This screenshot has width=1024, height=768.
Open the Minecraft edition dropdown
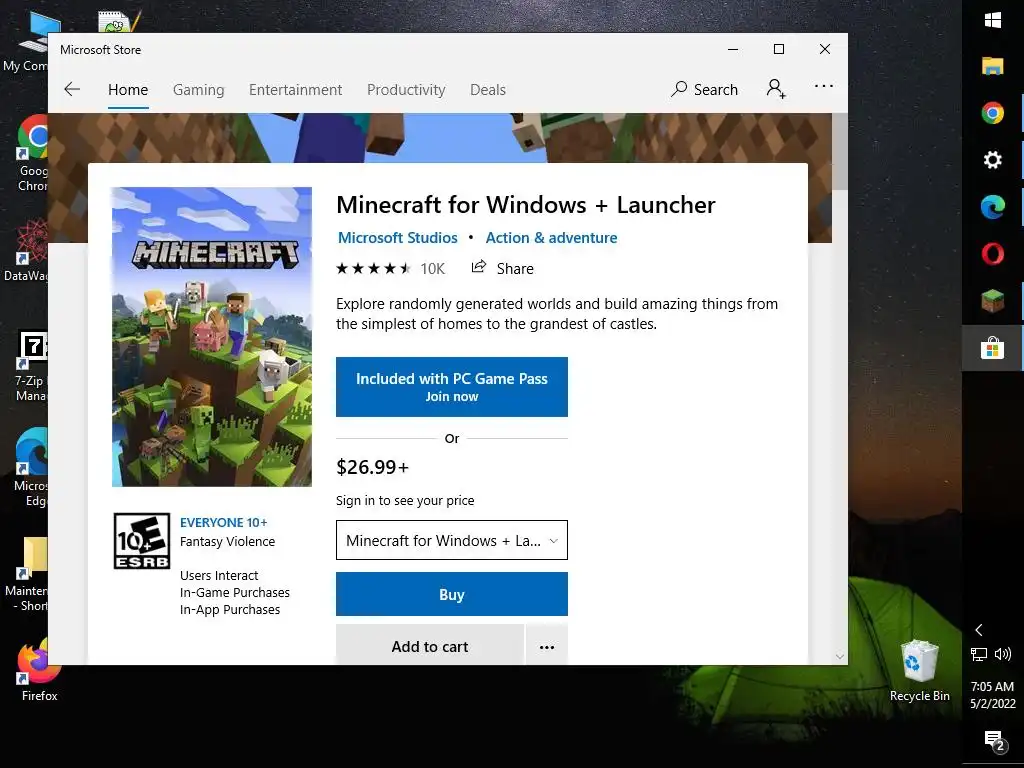point(451,540)
